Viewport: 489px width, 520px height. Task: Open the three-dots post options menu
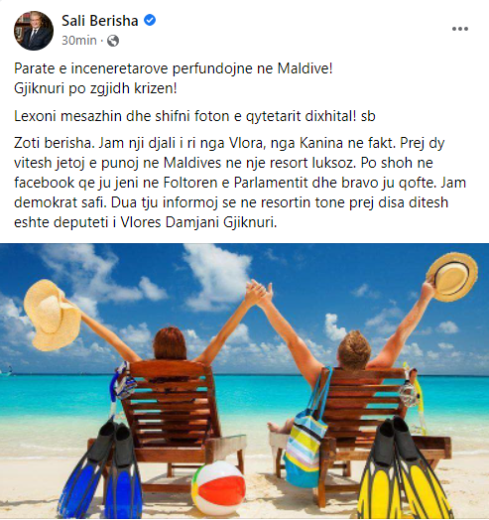[460, 29]
